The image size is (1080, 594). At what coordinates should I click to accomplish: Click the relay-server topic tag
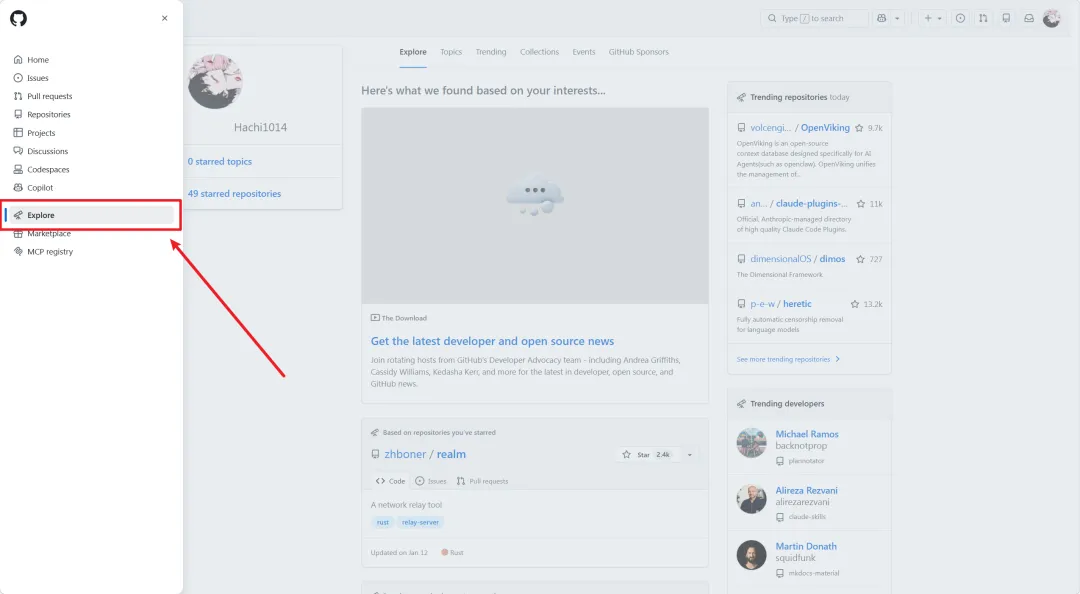tap(420, 522)
